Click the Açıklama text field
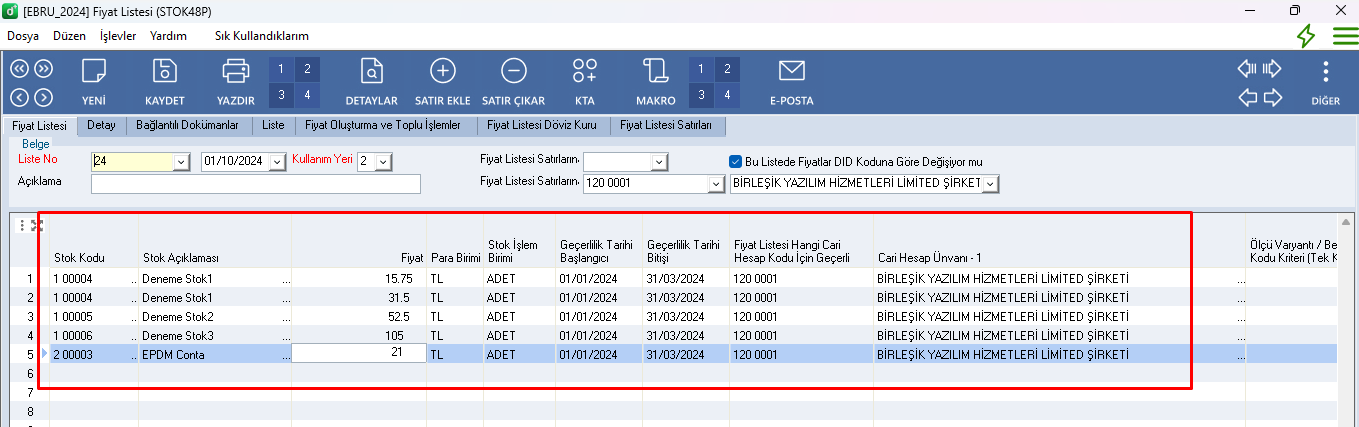 pyautogui.click(x=255, y=184)
